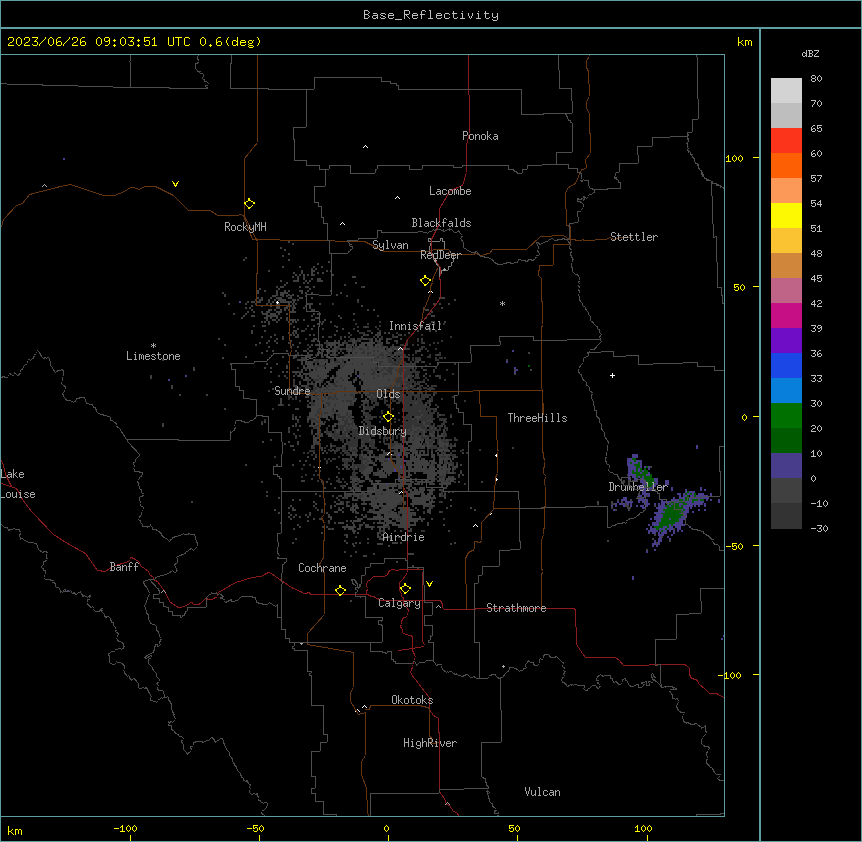
Task: Click the yellow V marker east of Calgary
Action: pos(429,584)
